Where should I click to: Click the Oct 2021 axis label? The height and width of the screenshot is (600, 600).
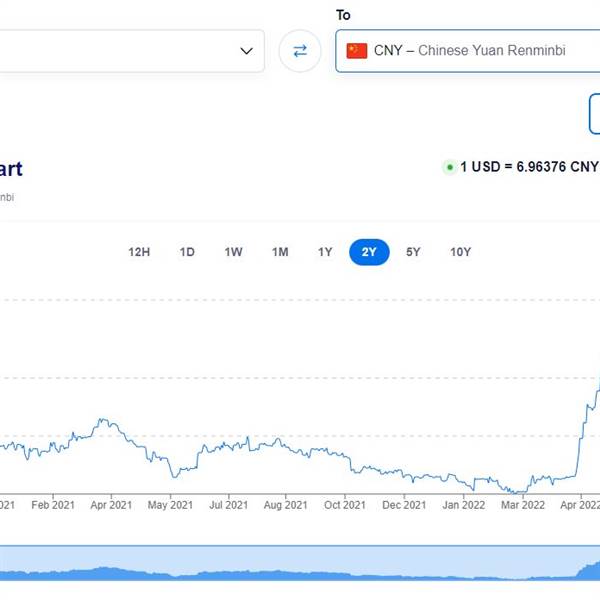[x=346, y=505]
